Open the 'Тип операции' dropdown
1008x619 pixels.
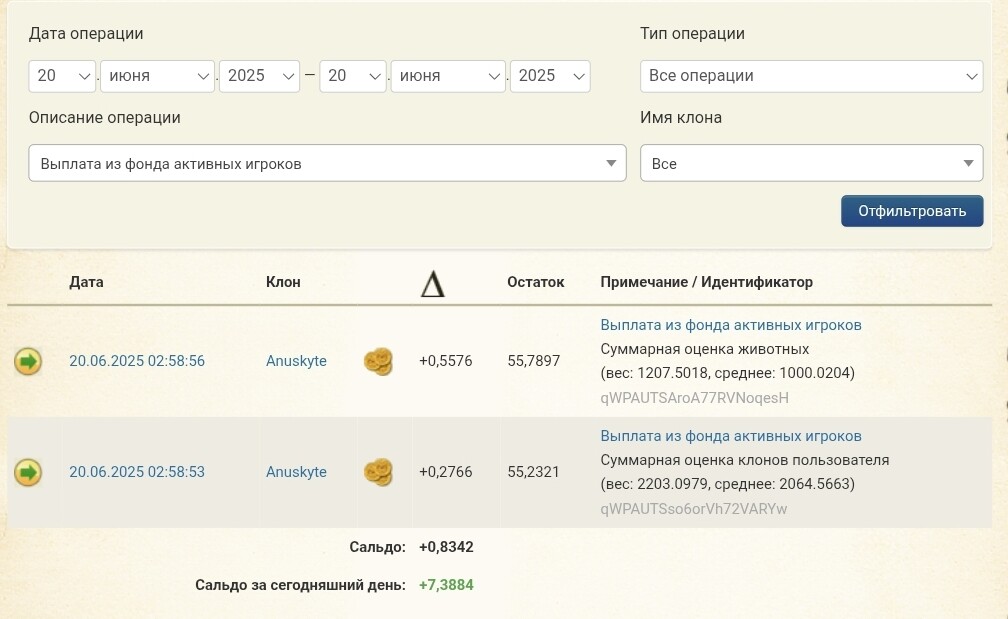tap(811, 76)
